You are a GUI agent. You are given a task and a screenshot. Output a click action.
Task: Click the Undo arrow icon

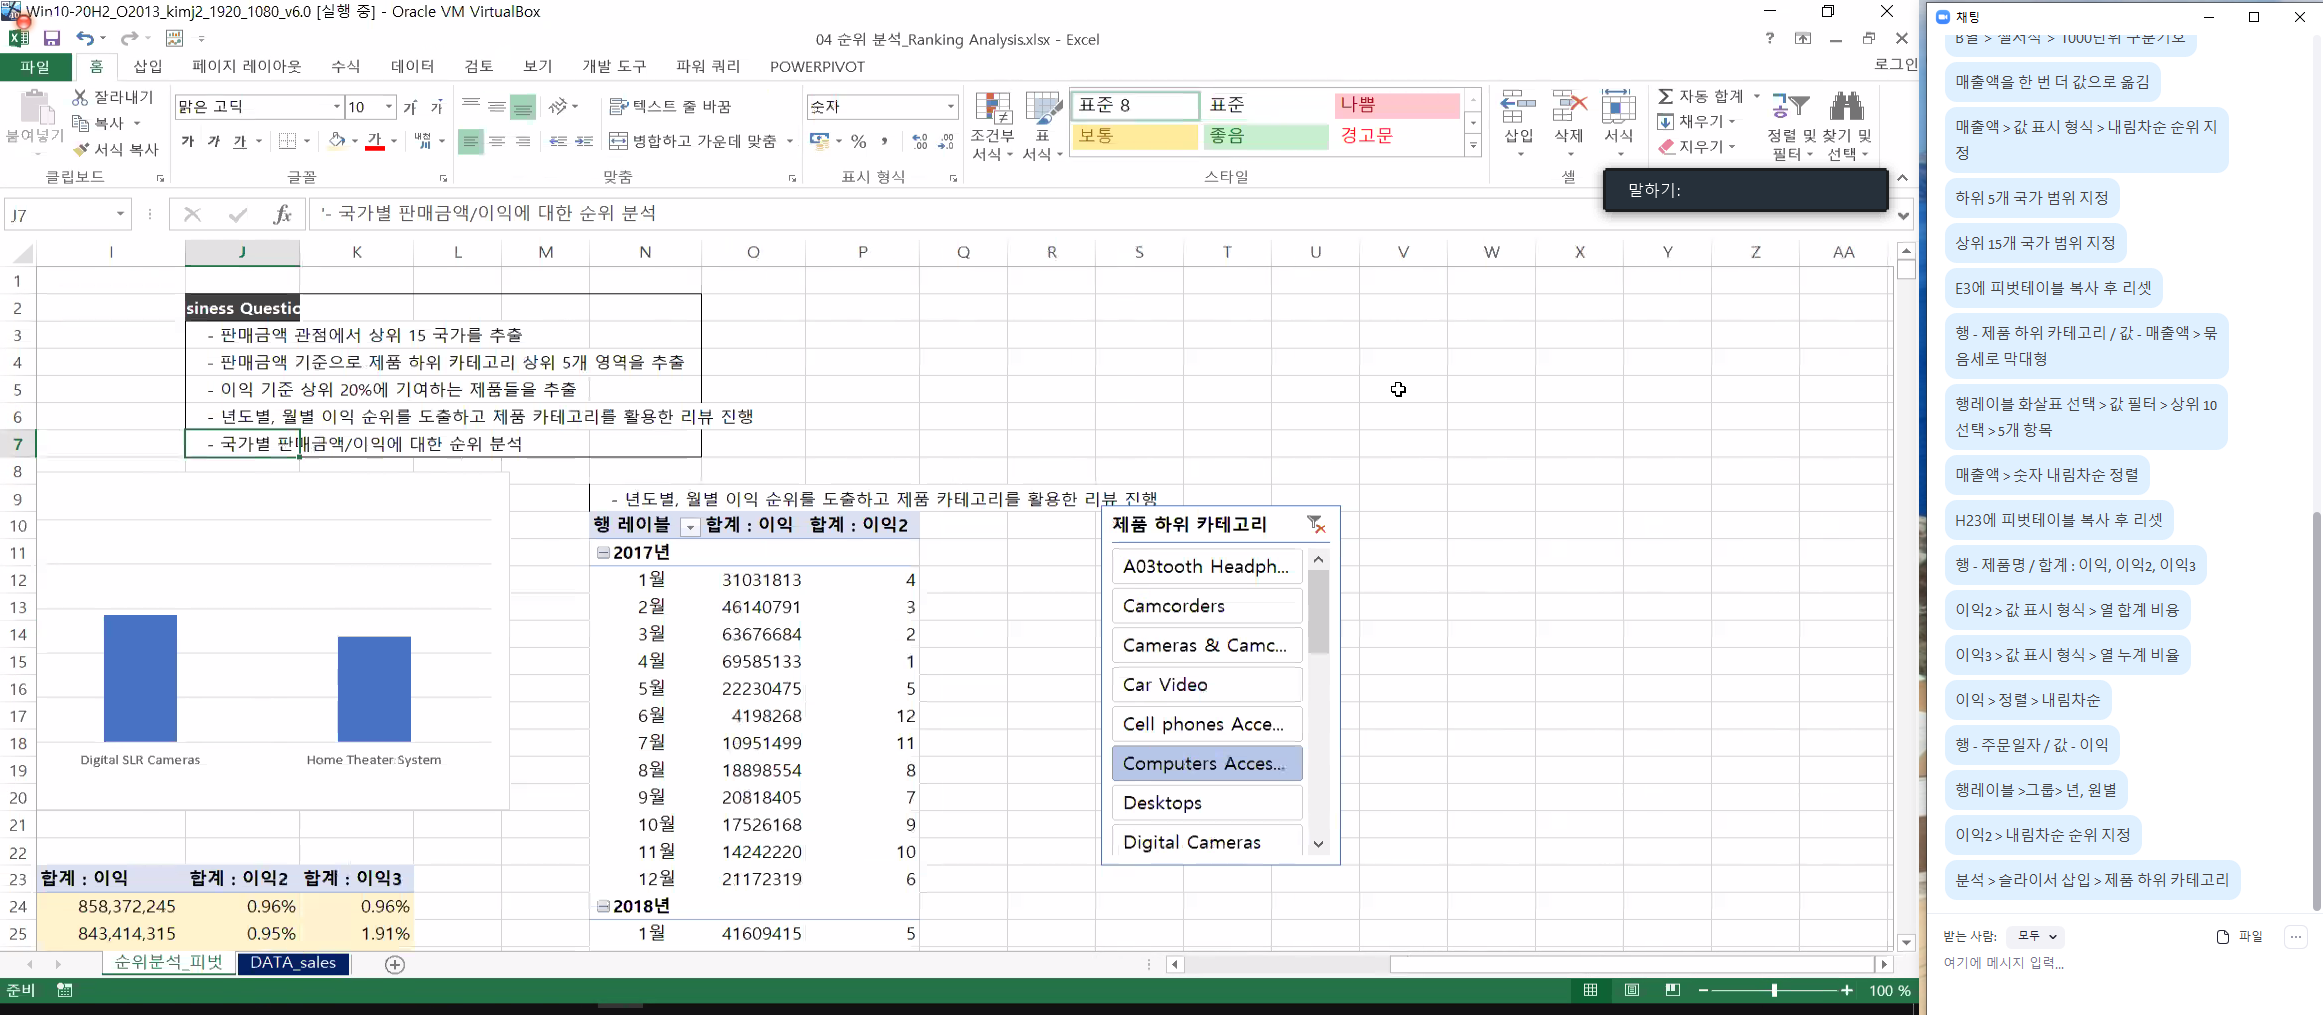coord(85,38)
